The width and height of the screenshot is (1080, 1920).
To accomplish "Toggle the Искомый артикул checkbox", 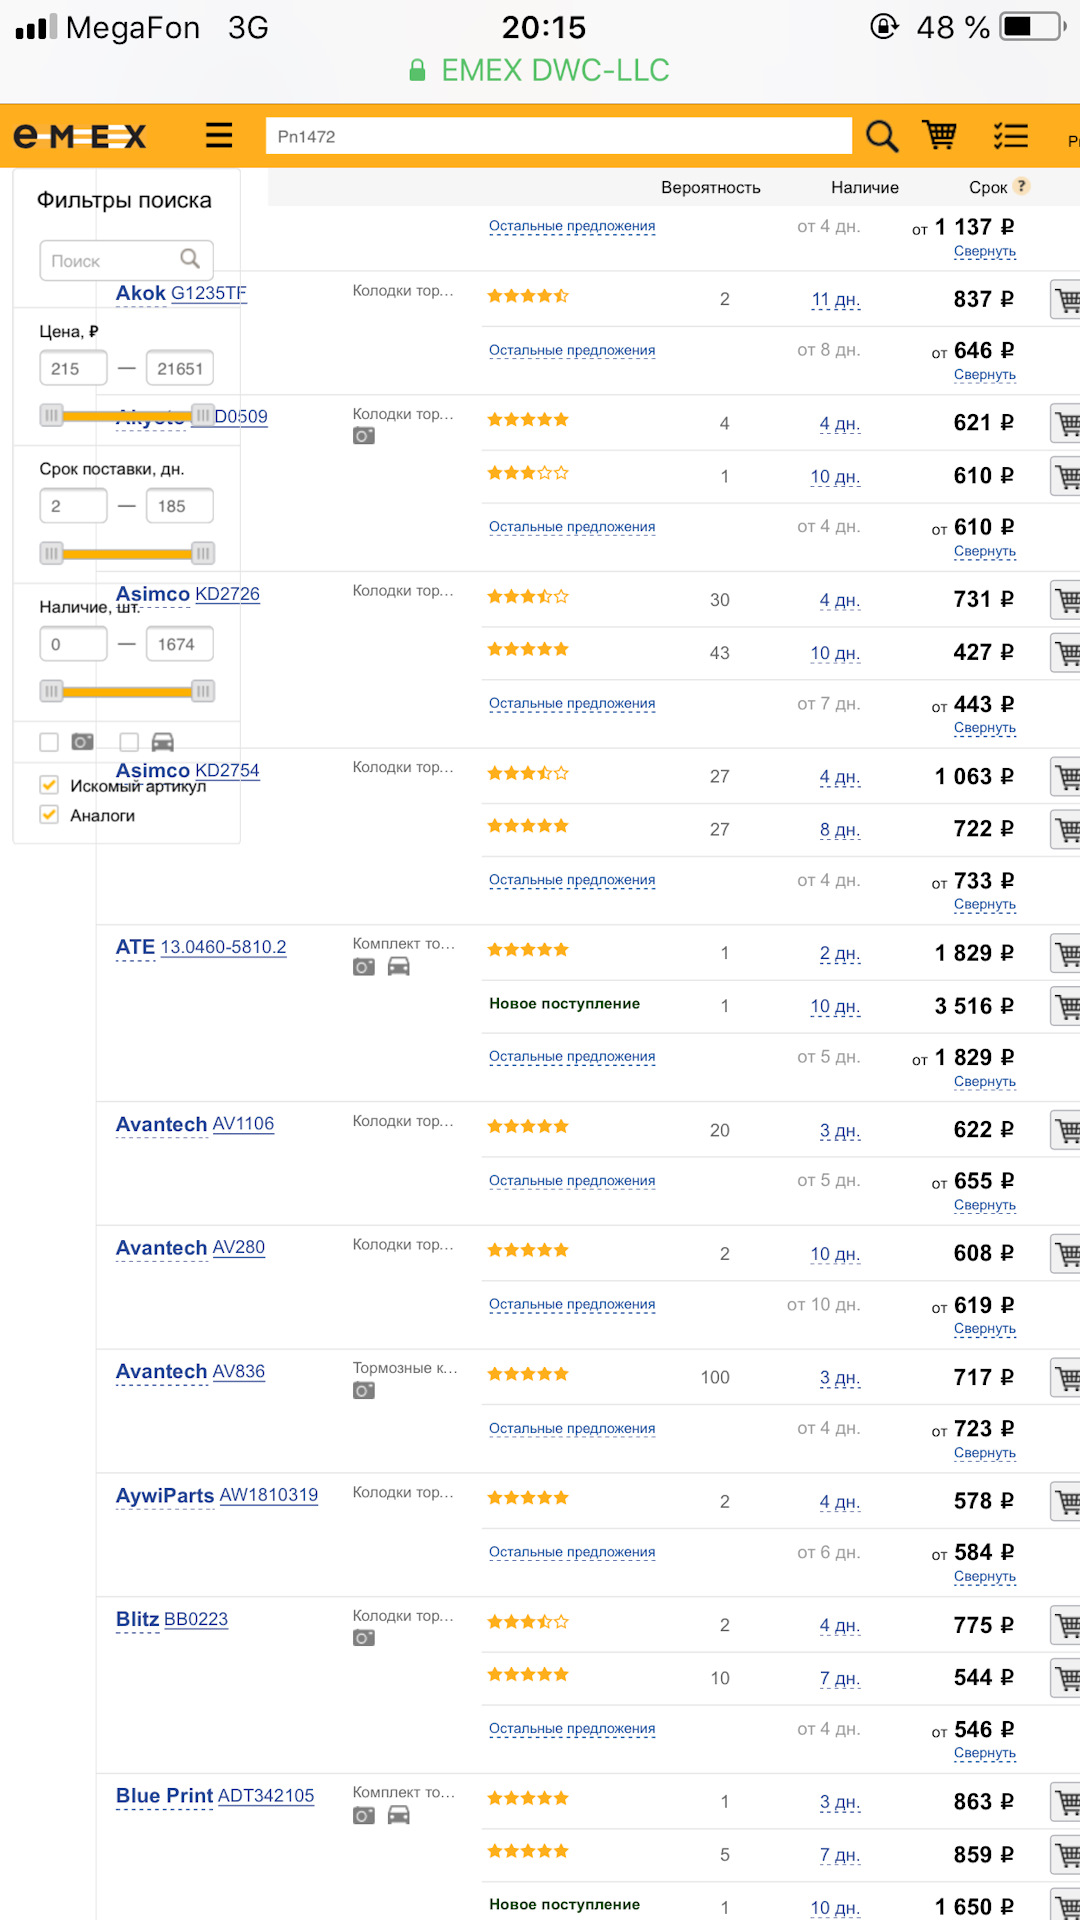I will click(49, 785).
